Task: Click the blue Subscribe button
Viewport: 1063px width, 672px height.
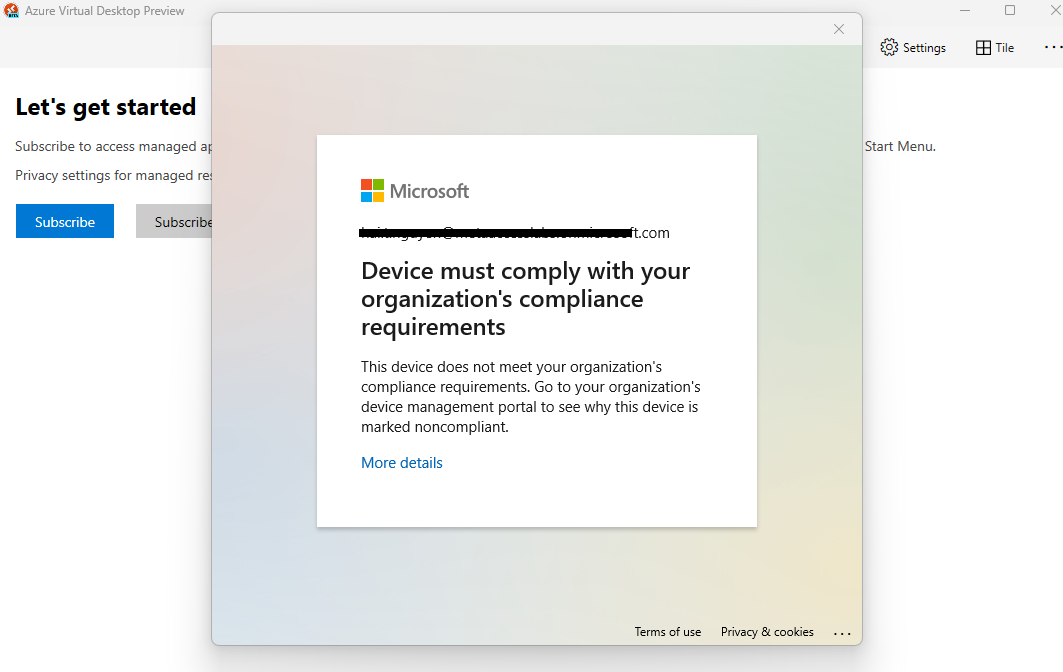Action: tap(65, 221)
